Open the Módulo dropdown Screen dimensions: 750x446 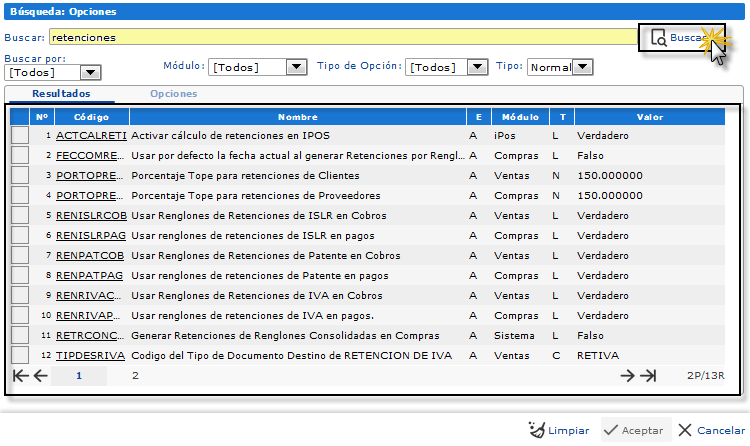296,67
